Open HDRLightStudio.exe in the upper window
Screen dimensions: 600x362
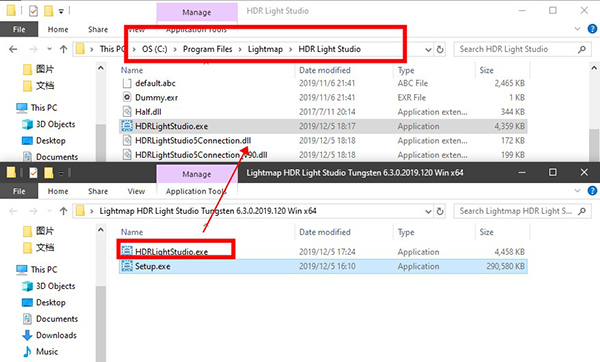point(323,126)
